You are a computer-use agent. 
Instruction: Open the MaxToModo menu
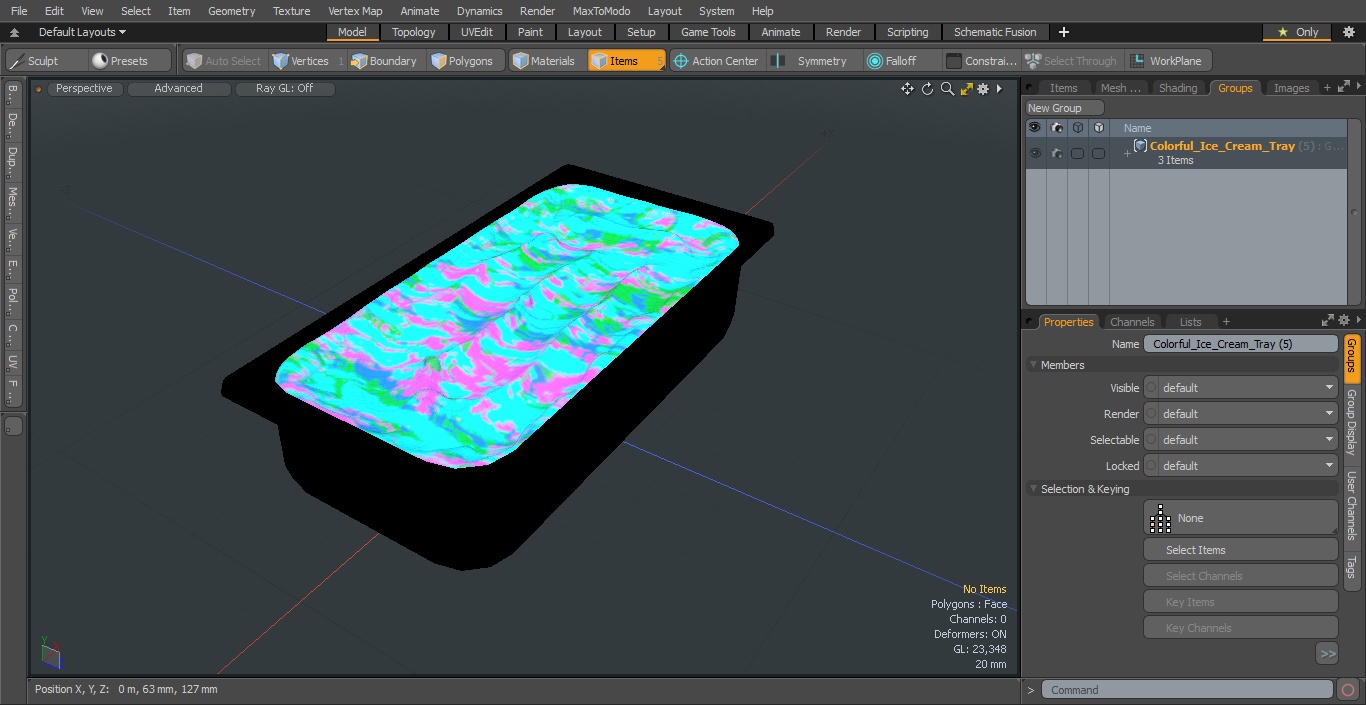pyautogui.click(x=601, y=11)
